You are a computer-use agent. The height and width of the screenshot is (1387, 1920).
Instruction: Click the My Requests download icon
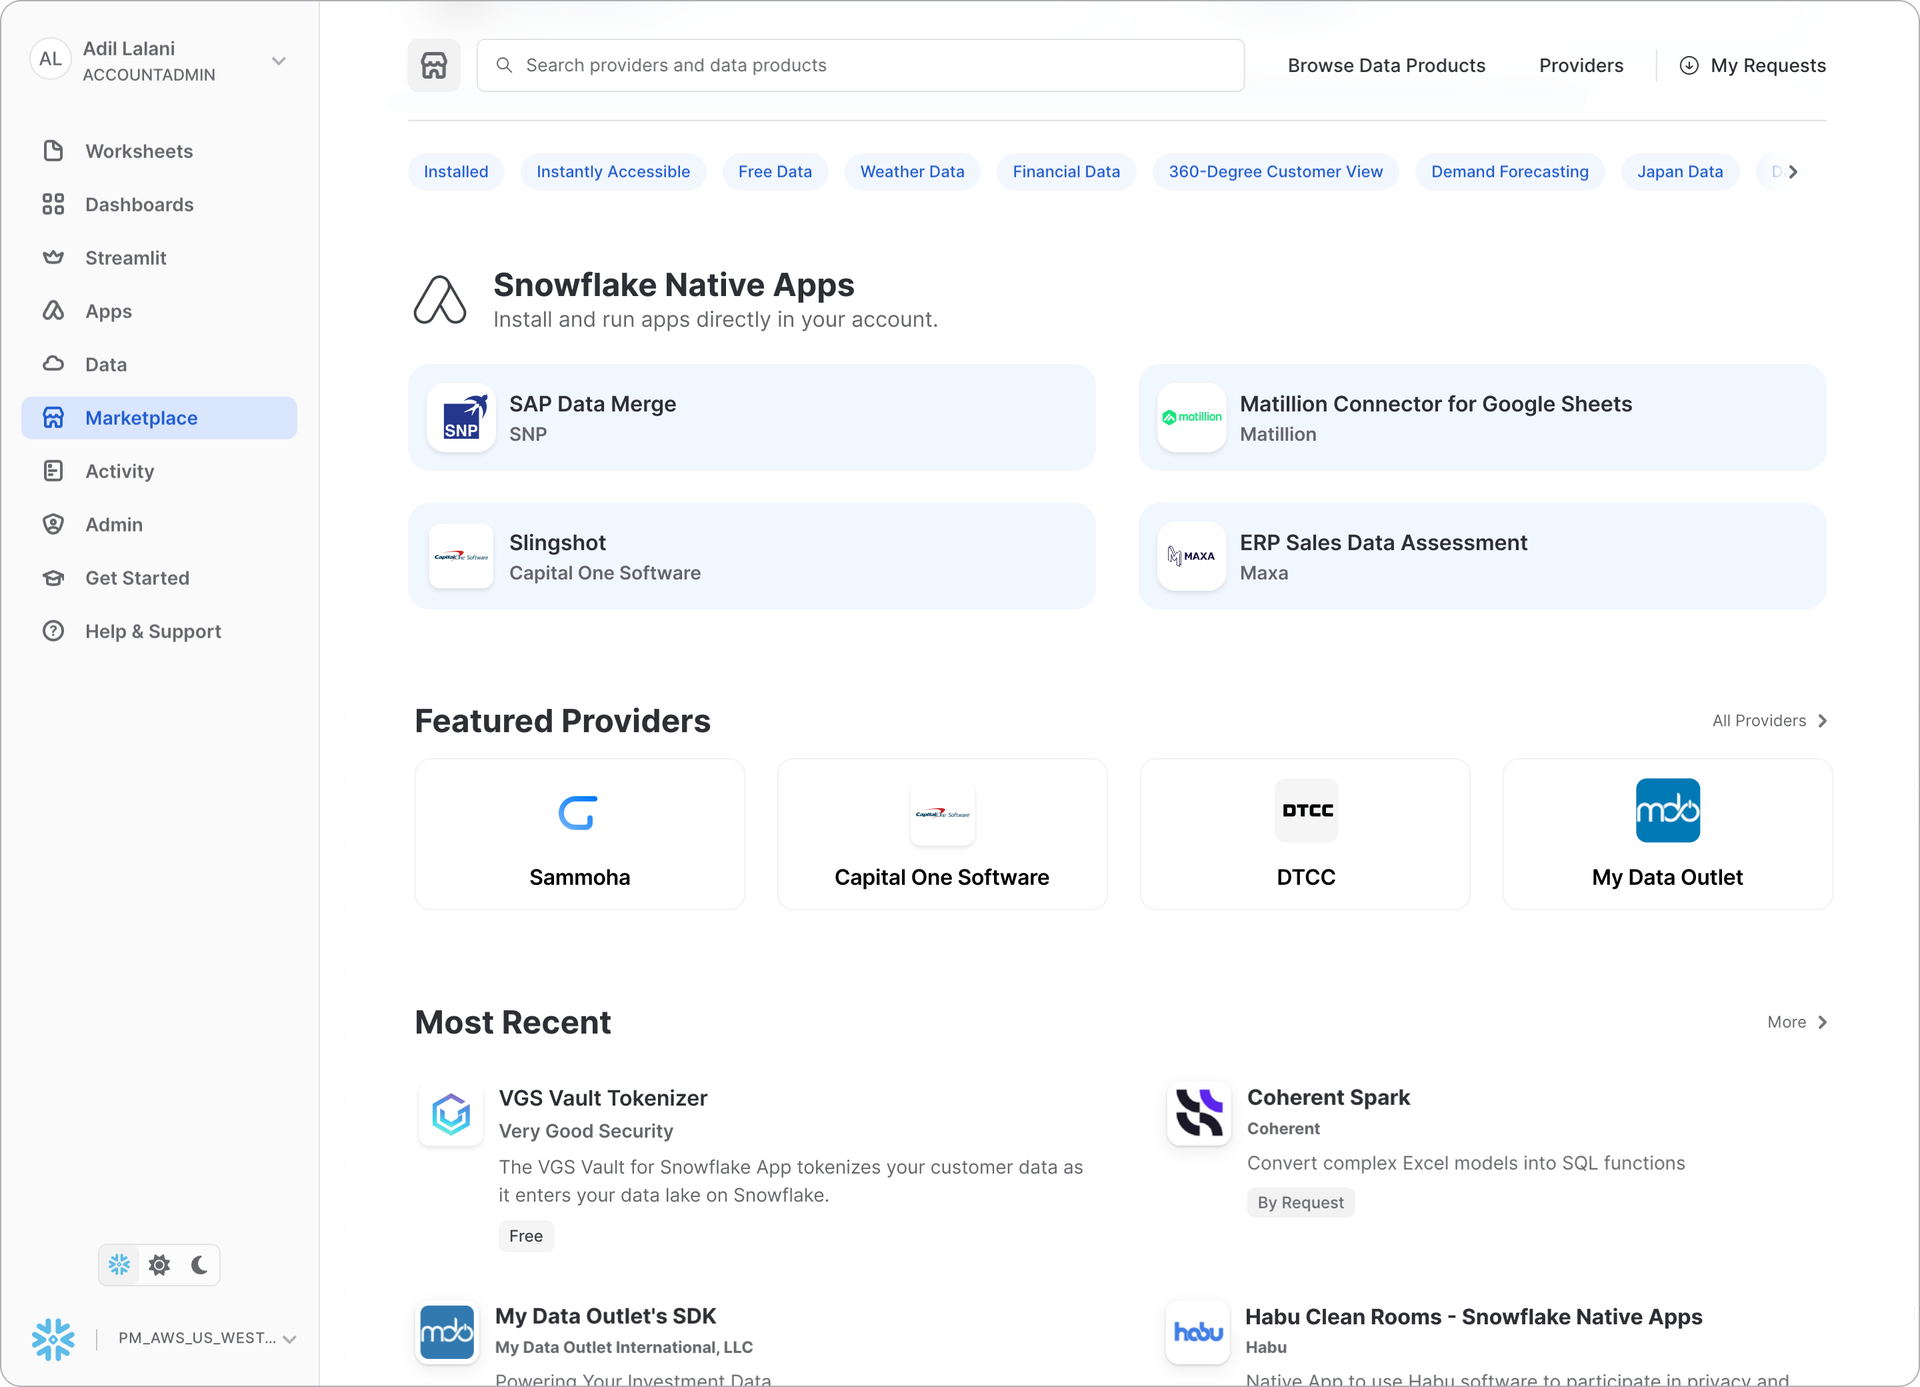(x=1689, y=65)
